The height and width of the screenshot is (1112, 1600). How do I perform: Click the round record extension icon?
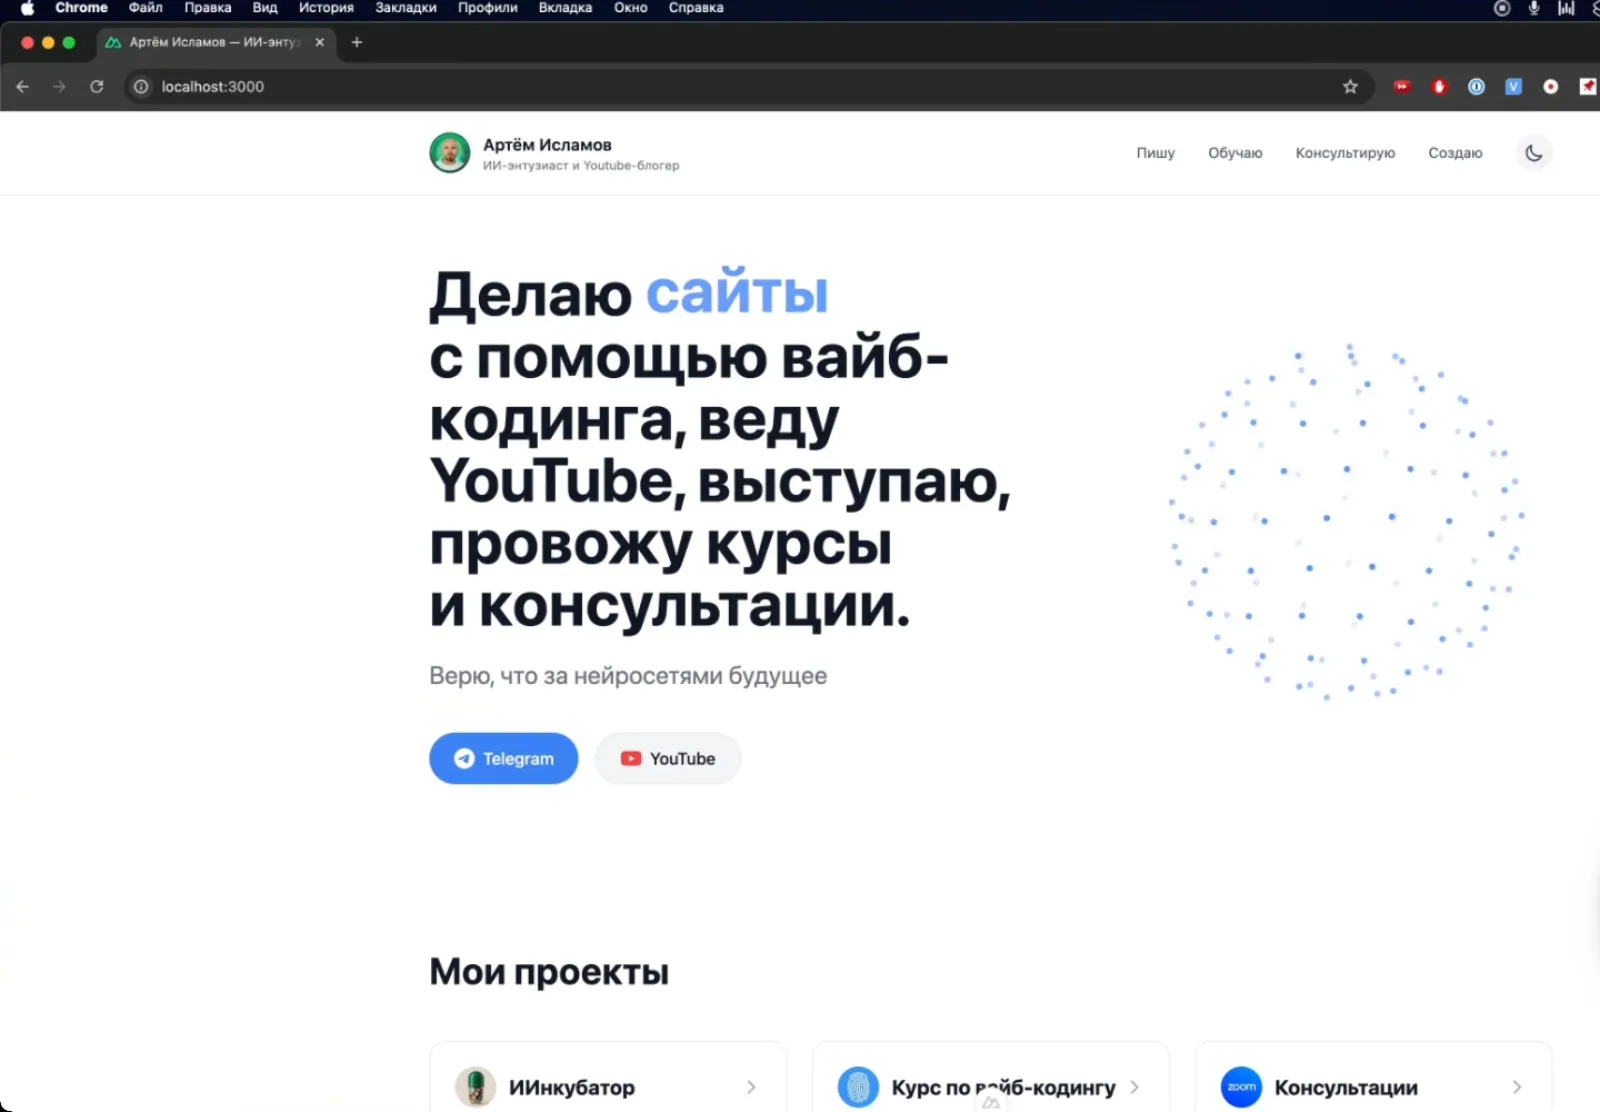pos(1550,87)
